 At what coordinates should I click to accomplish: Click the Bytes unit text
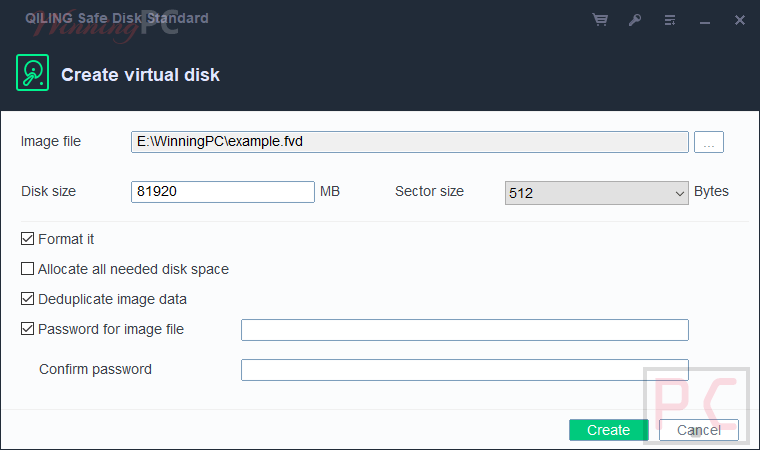[x=711, y=191]
